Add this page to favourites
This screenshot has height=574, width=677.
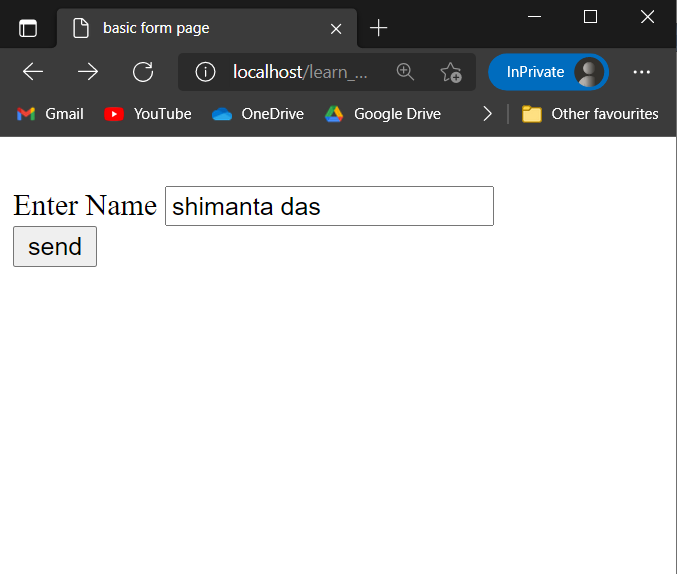pyautogui.click(x=451, y=72)
